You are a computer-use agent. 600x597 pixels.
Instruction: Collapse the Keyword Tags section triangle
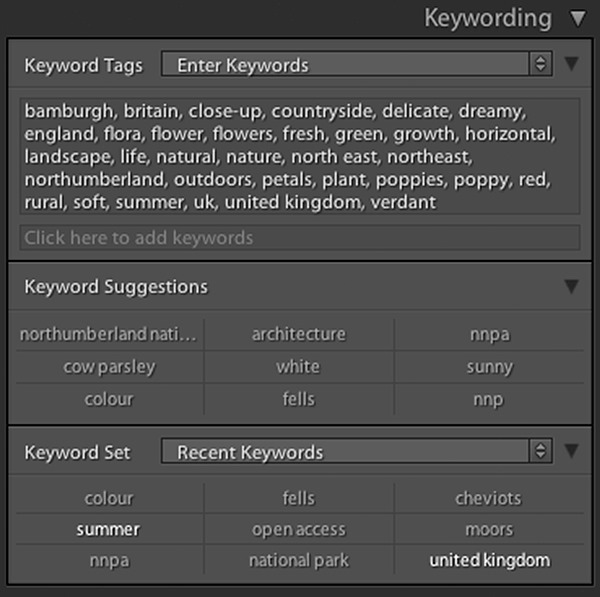571,65
